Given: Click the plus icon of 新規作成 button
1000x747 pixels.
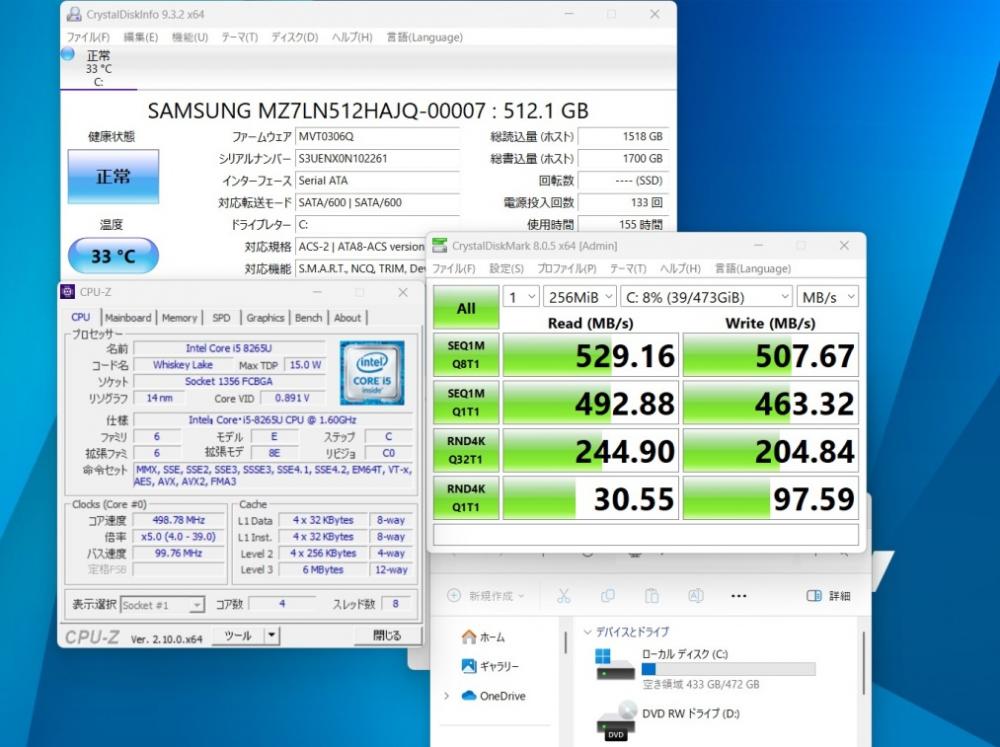Looking at the screenshot, I should [454, 595].
